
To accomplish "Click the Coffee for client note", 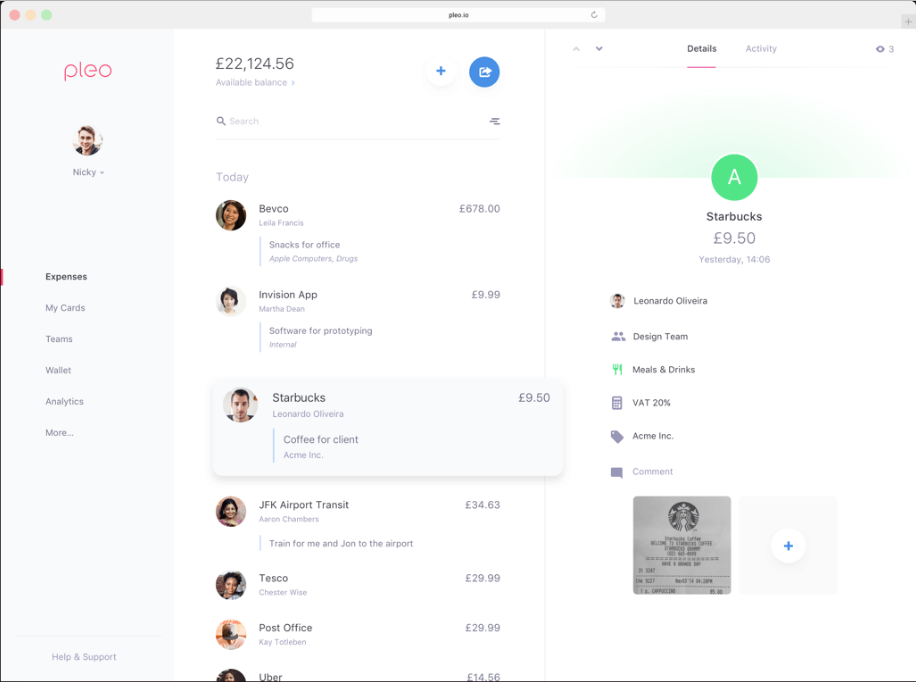I will (321, 439).
